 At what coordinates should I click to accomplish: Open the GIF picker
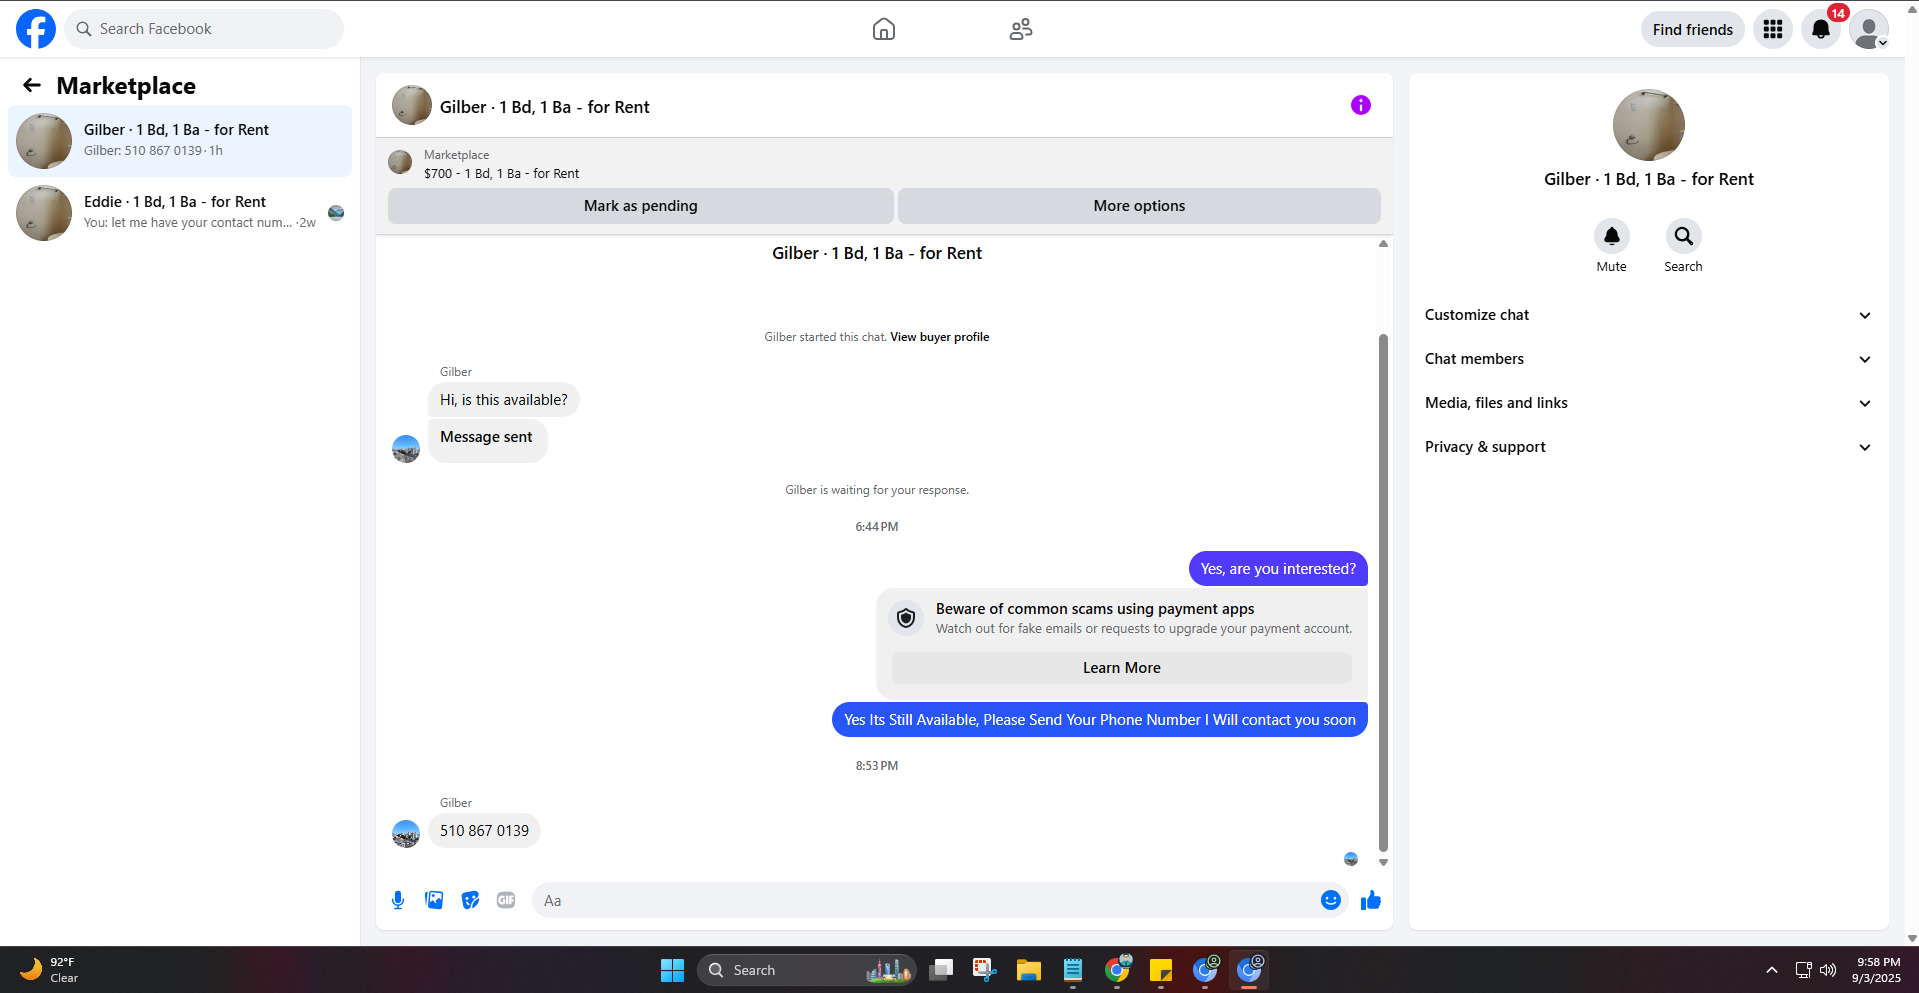click(x=506, y=900)
